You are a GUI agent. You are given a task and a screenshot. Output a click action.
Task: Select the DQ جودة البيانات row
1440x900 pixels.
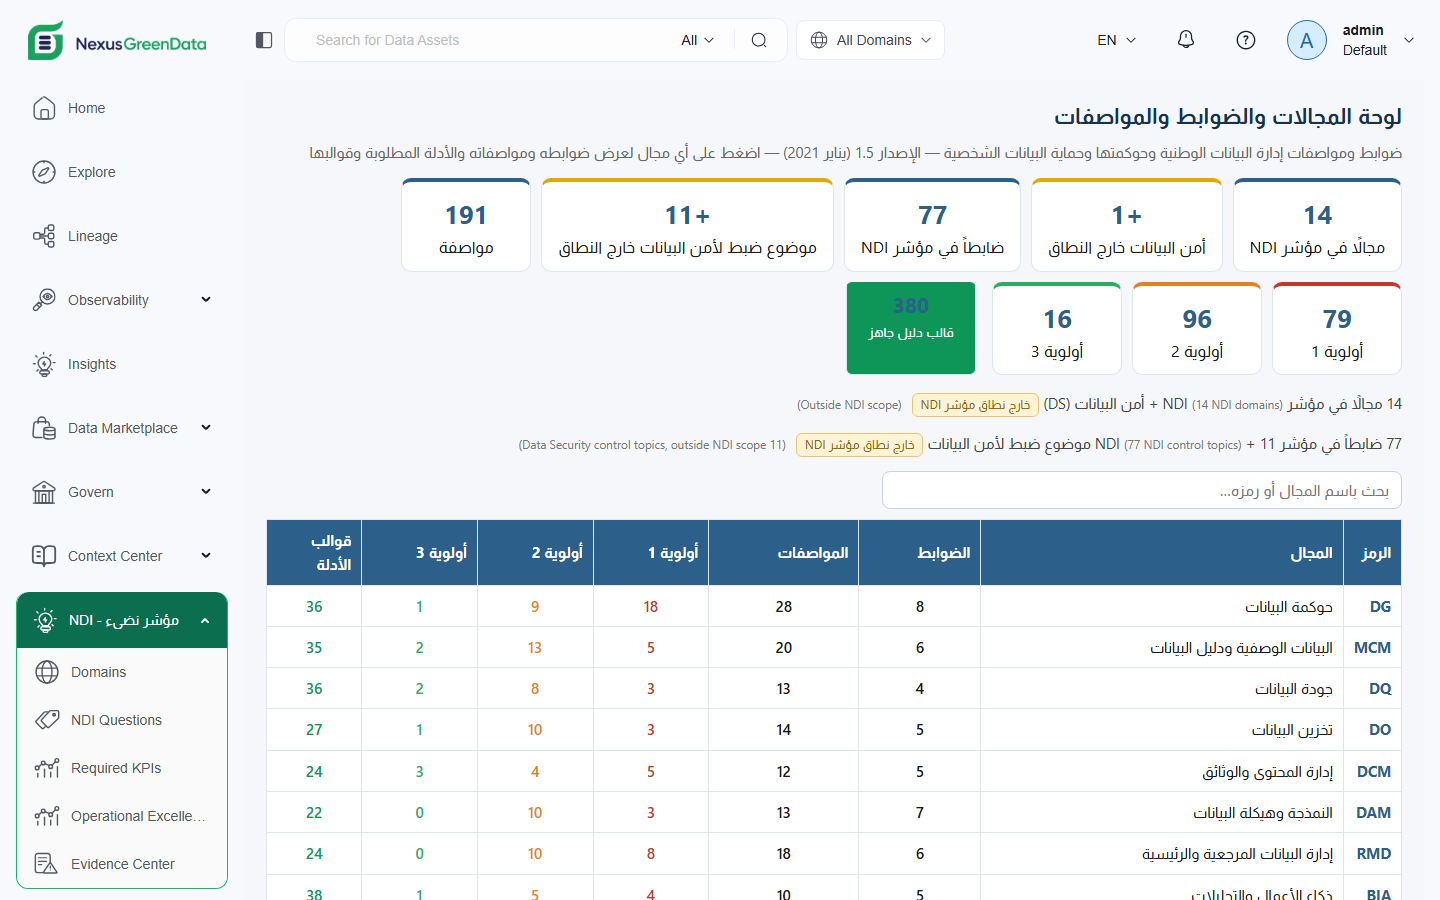coord(834,689)
